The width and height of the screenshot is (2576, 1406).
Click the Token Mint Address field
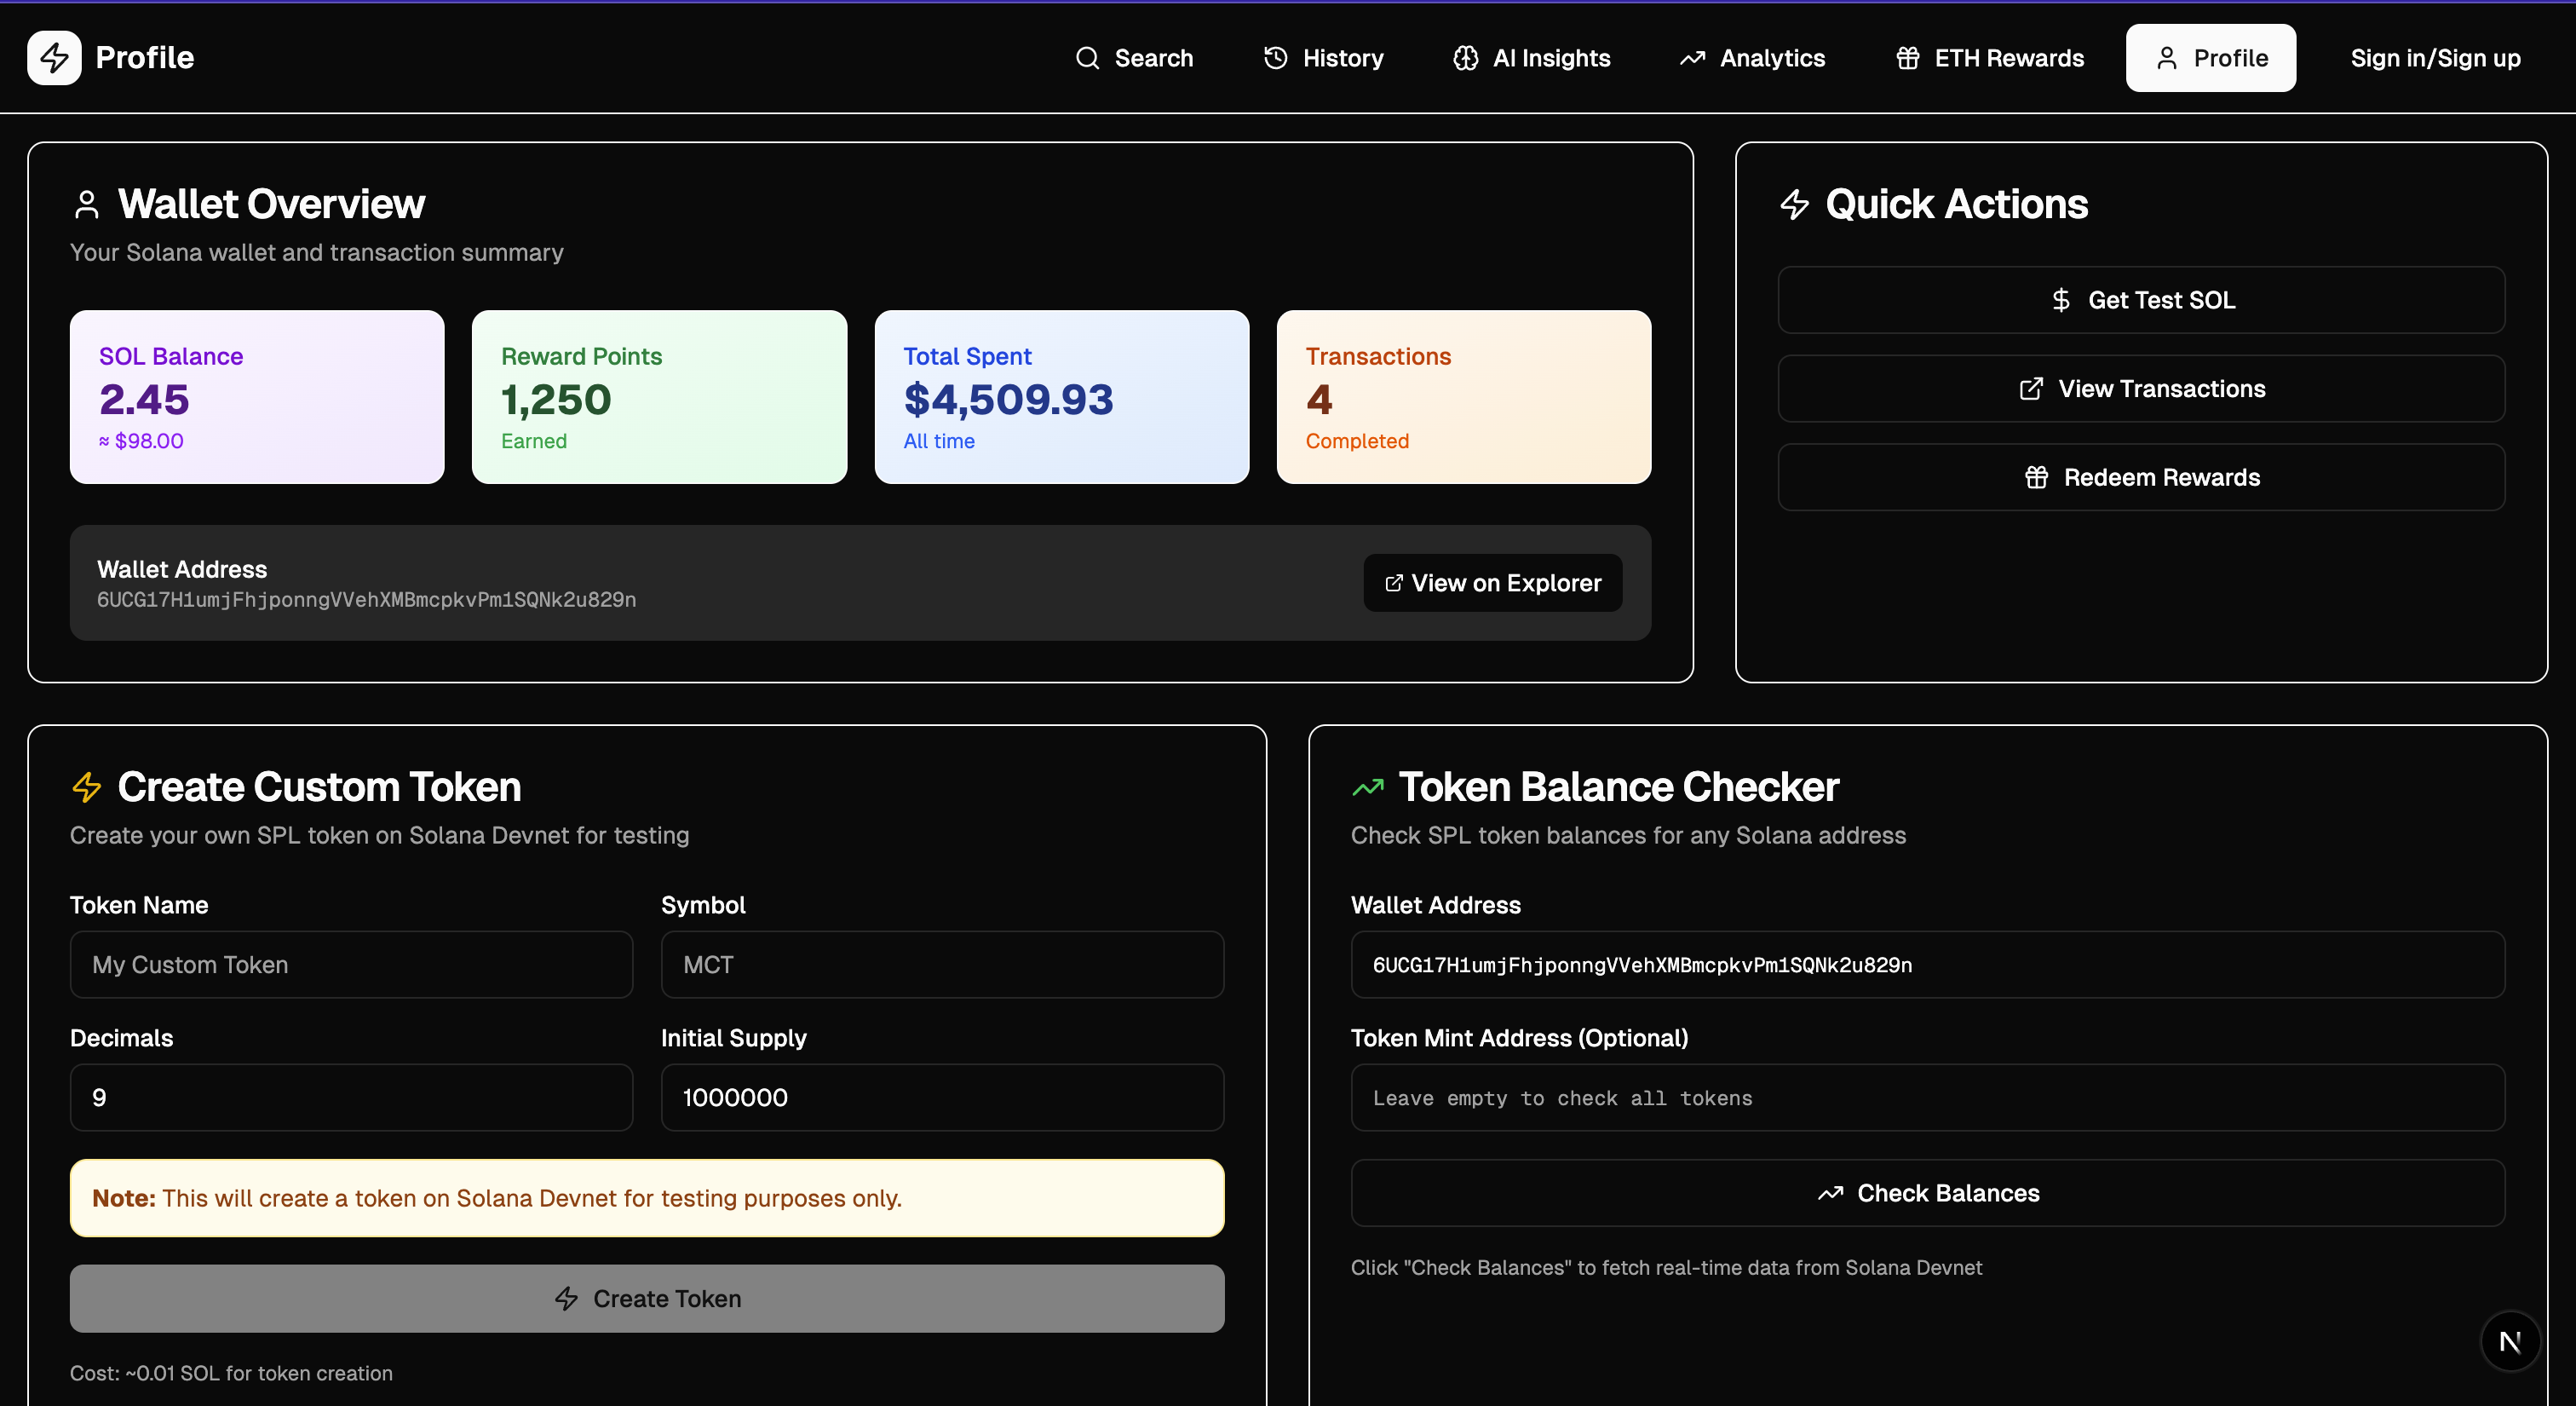tap(1927, 1098)
